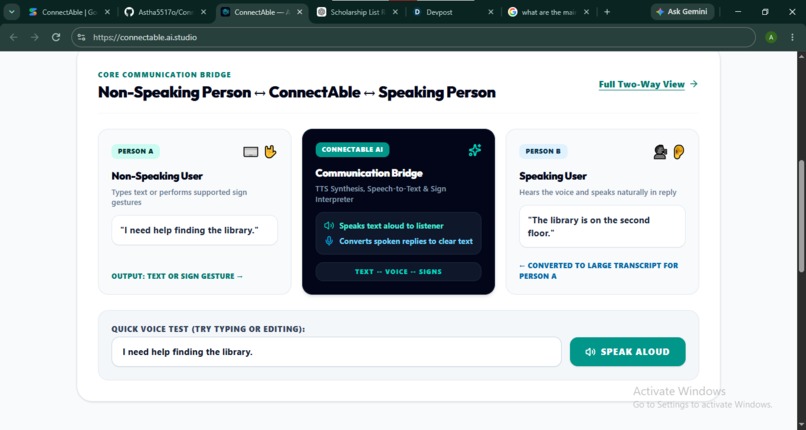The height and width of the screenshot is (430, 806).
Task: Click the speaking head icon in Person B card
Action: pyautogui.click(x=660, y=152)
